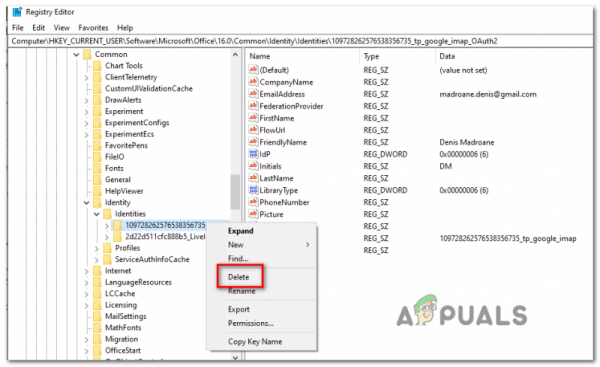Click Copy Key Name entry
Viewport: 600px width, 367px height.
click(255, 341)
